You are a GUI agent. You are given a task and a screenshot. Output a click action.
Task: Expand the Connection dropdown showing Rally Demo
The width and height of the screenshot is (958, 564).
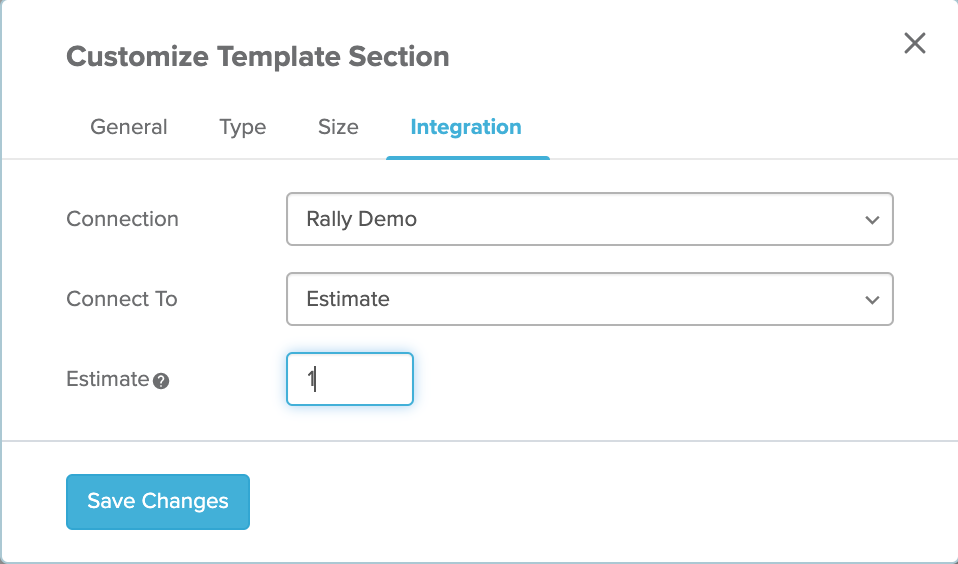click(x=590, y=219)
